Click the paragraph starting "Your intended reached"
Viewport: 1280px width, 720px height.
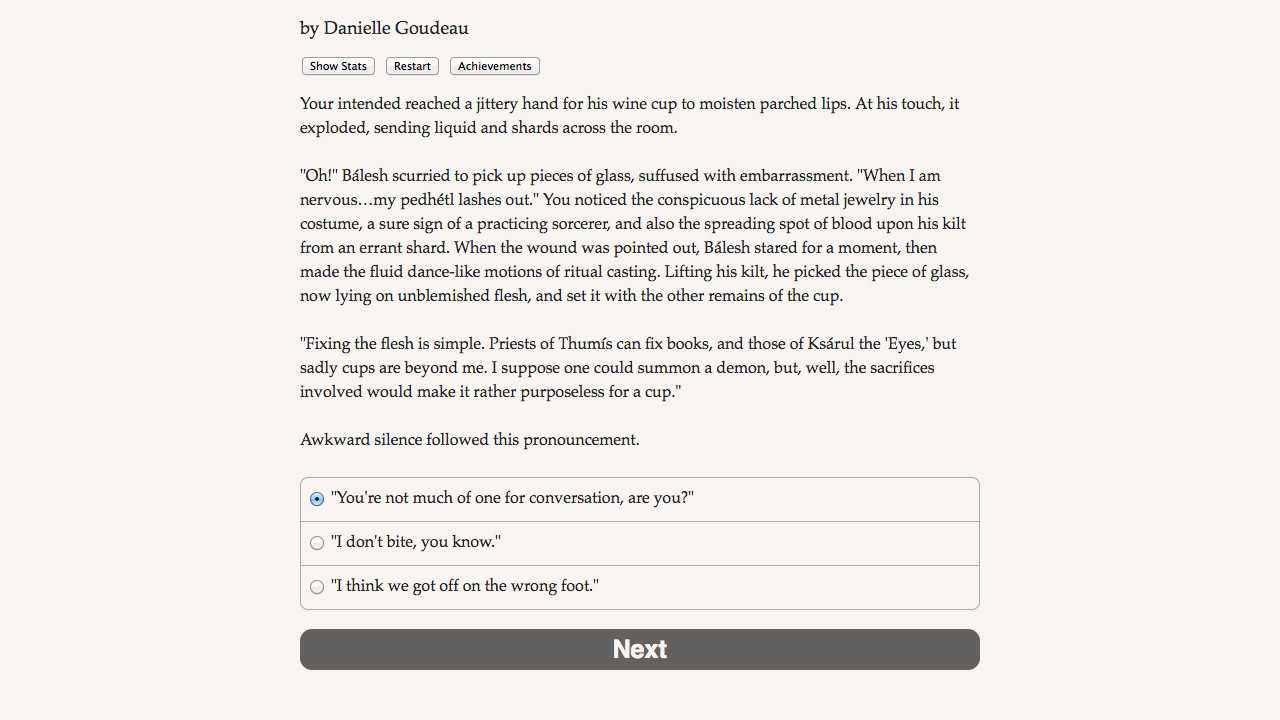click(x=630, y=116)
